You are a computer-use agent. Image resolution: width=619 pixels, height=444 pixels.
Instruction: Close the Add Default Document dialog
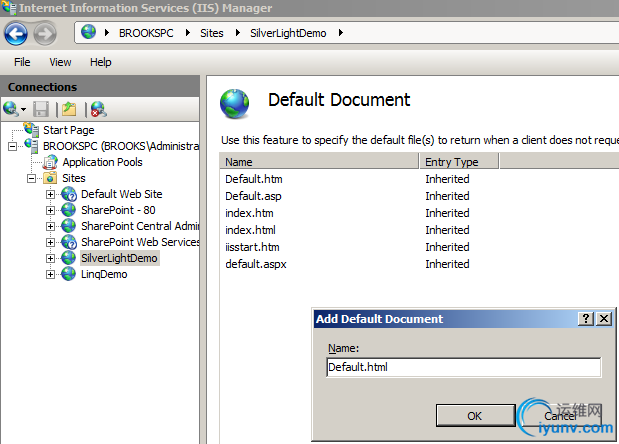604,318
